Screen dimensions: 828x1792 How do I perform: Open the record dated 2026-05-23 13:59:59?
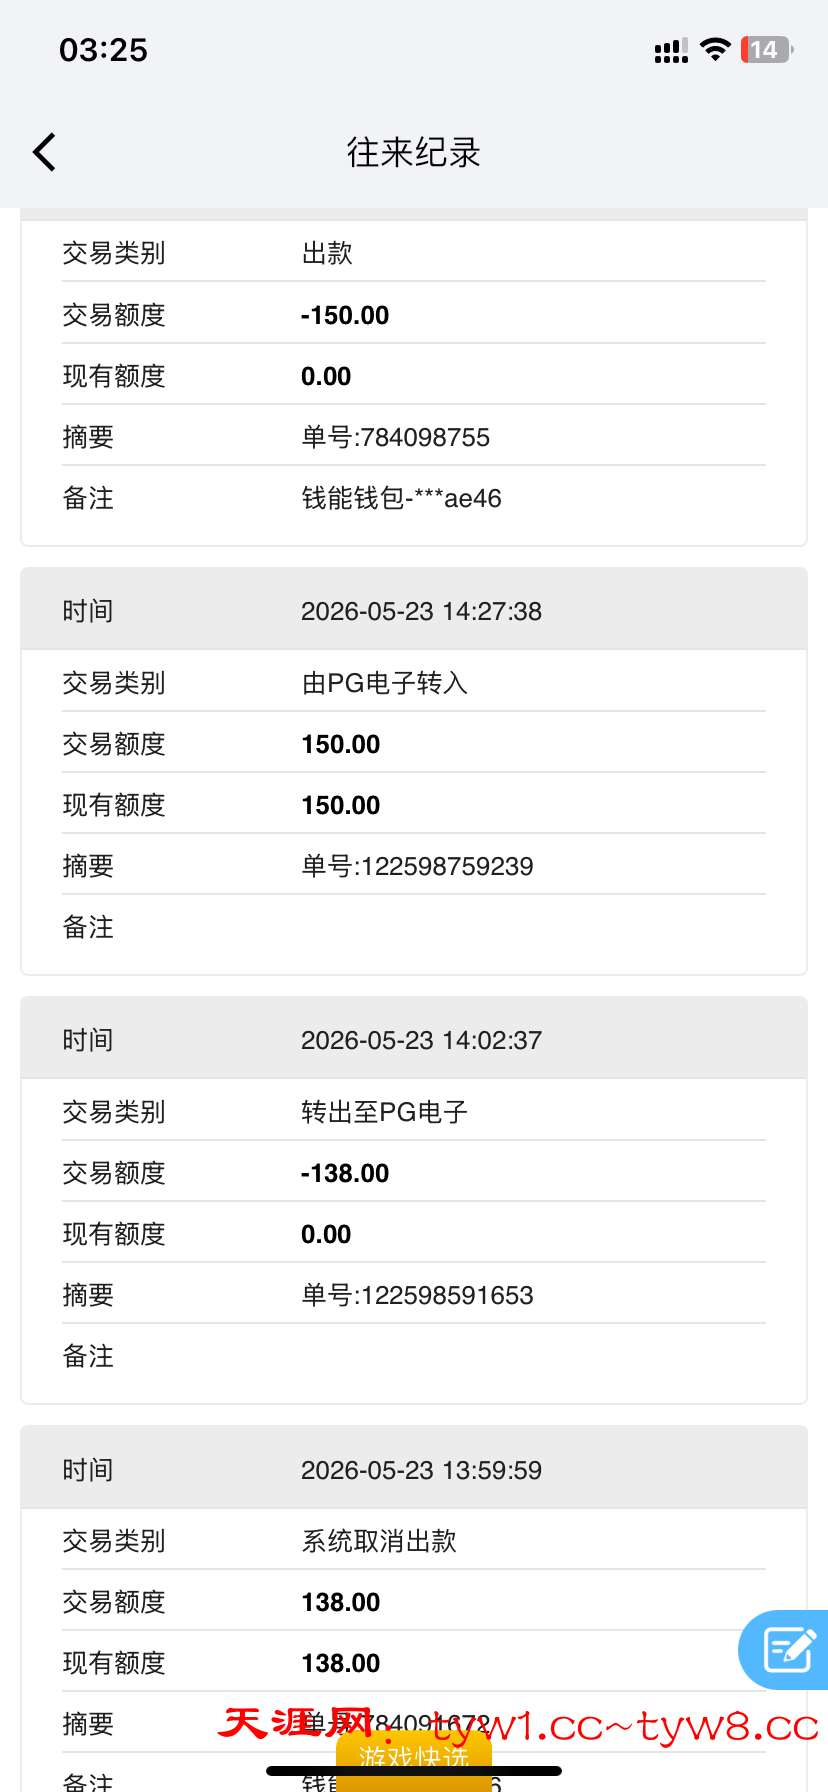point(414,1469)
